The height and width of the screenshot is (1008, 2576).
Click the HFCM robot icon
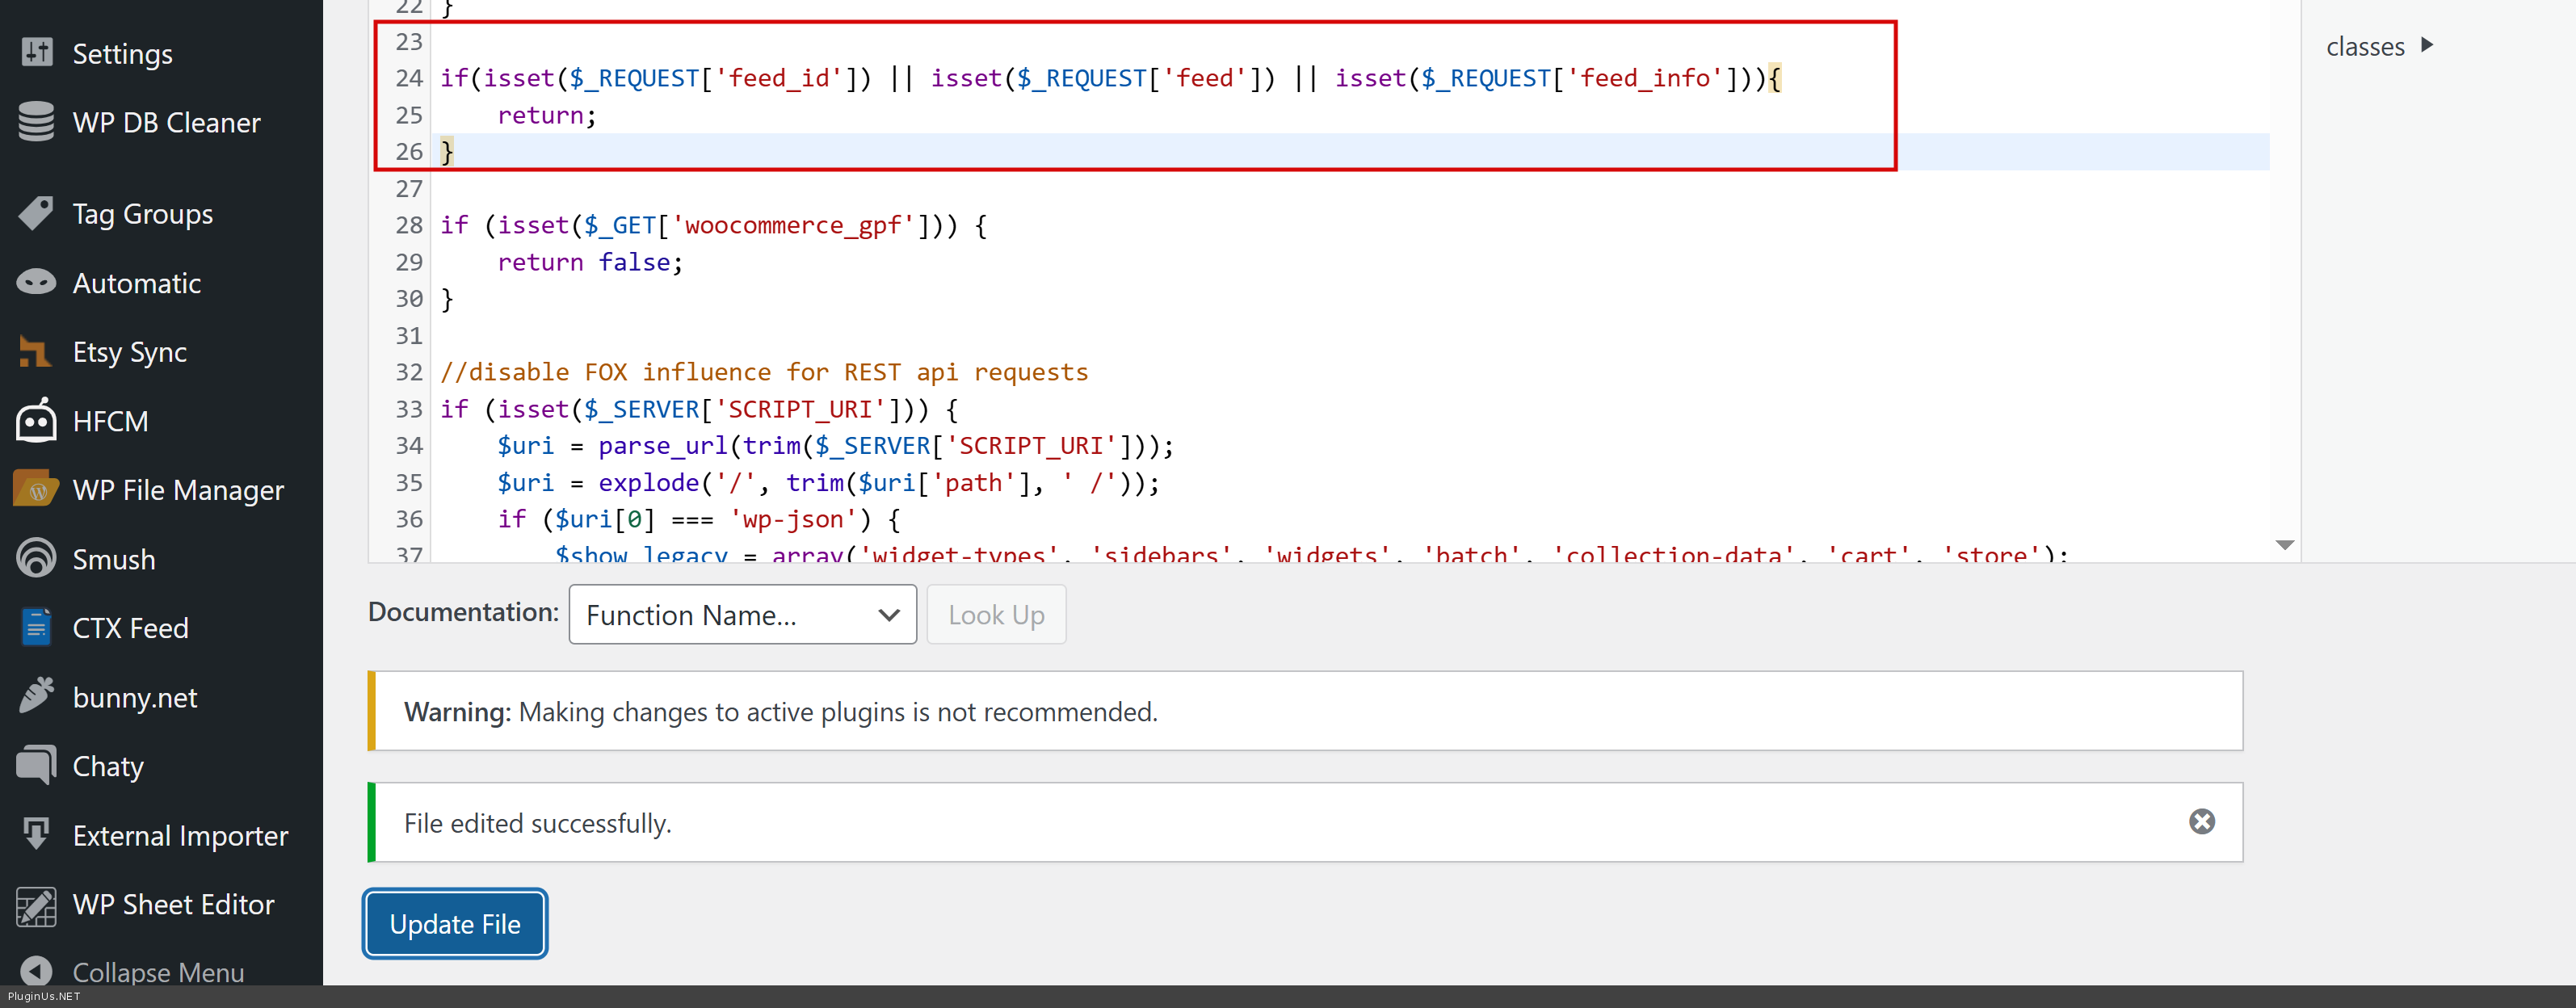[x=37, y=421]
